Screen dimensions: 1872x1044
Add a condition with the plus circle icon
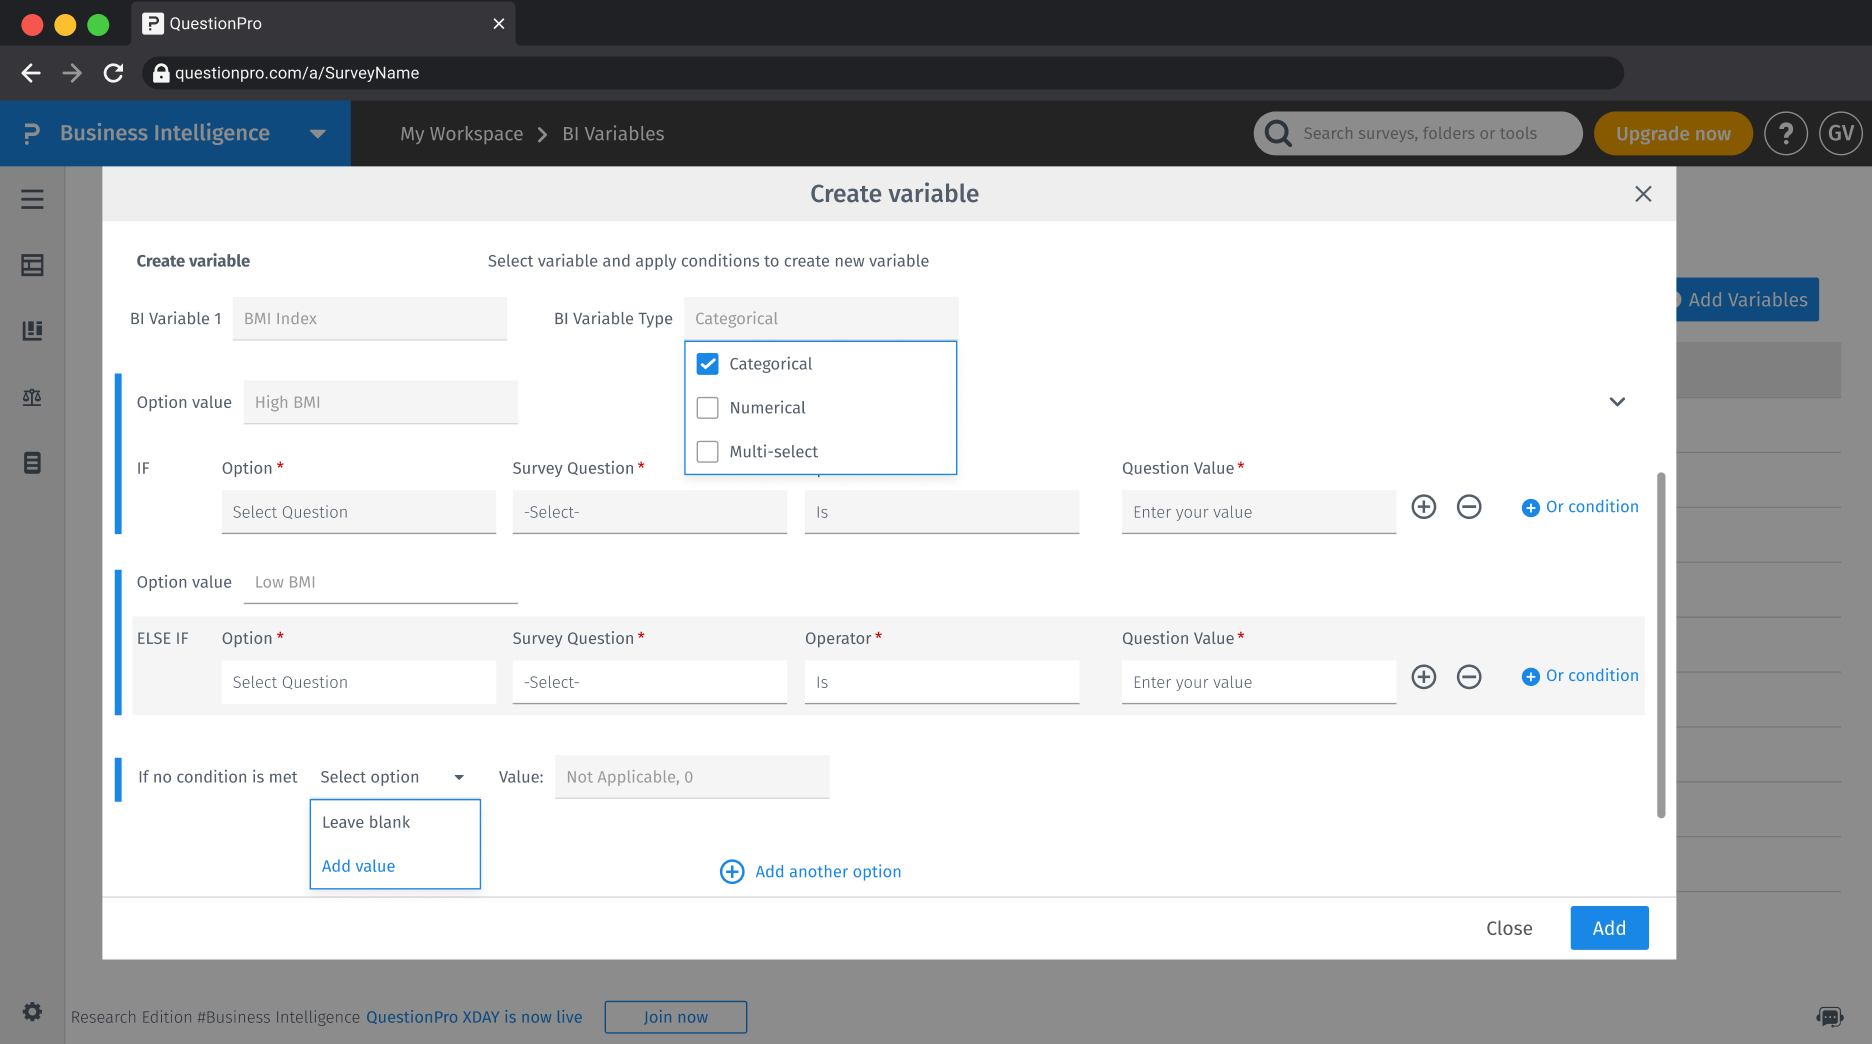pos(1423,507)
